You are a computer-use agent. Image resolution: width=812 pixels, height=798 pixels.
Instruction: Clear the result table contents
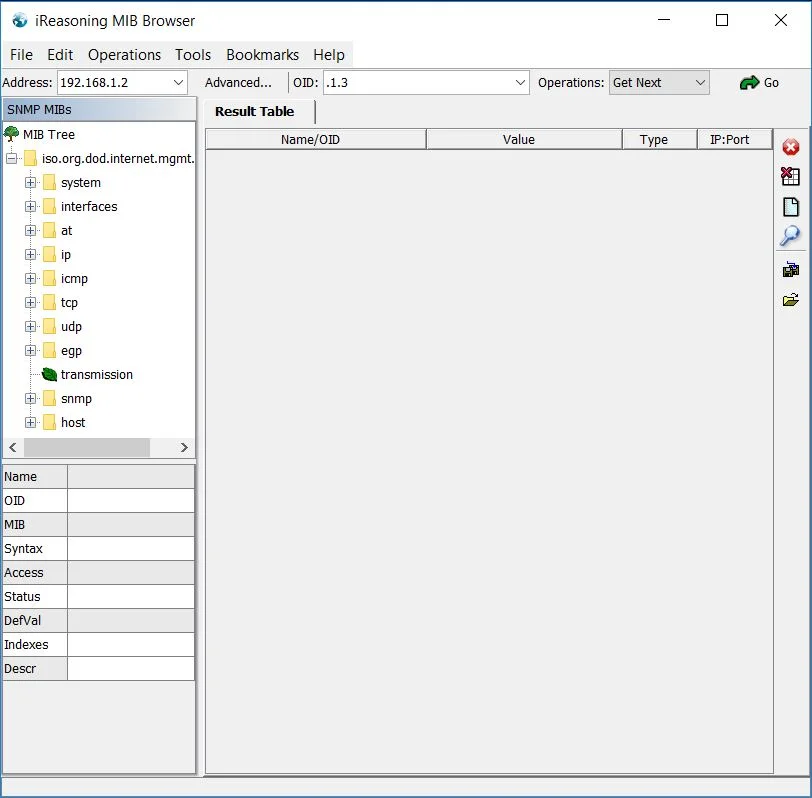792,177
